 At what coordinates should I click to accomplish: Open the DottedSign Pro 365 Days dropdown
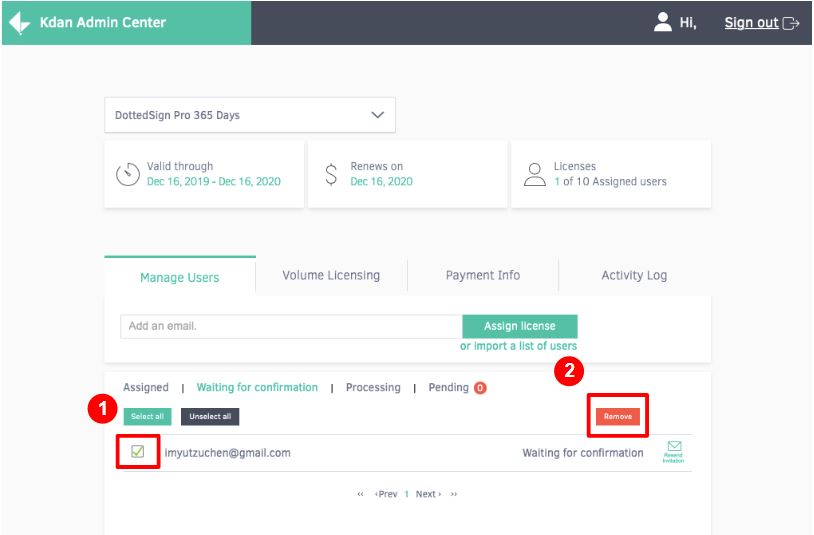(x=250, y=115)
